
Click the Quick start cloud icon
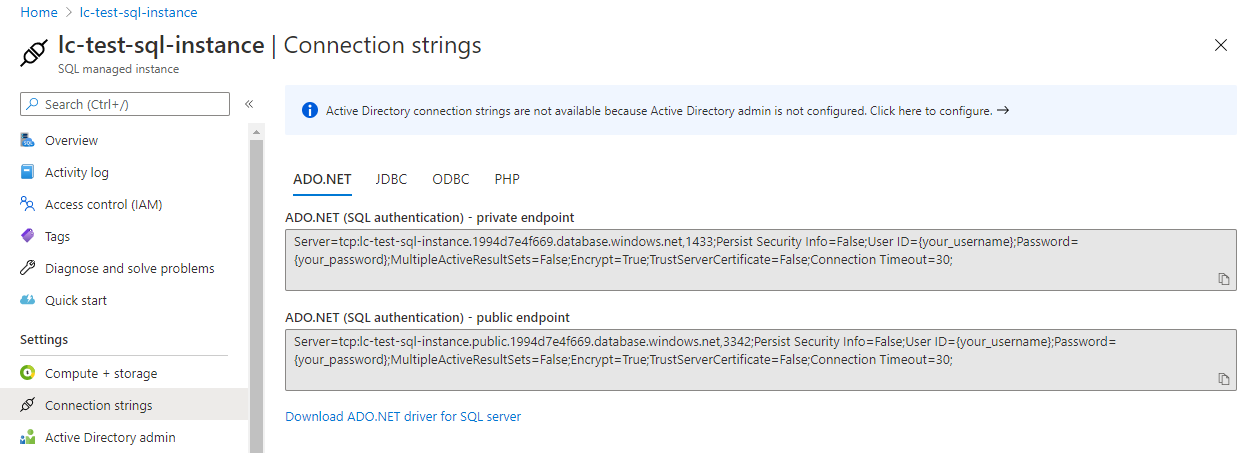tap(28, 300)
